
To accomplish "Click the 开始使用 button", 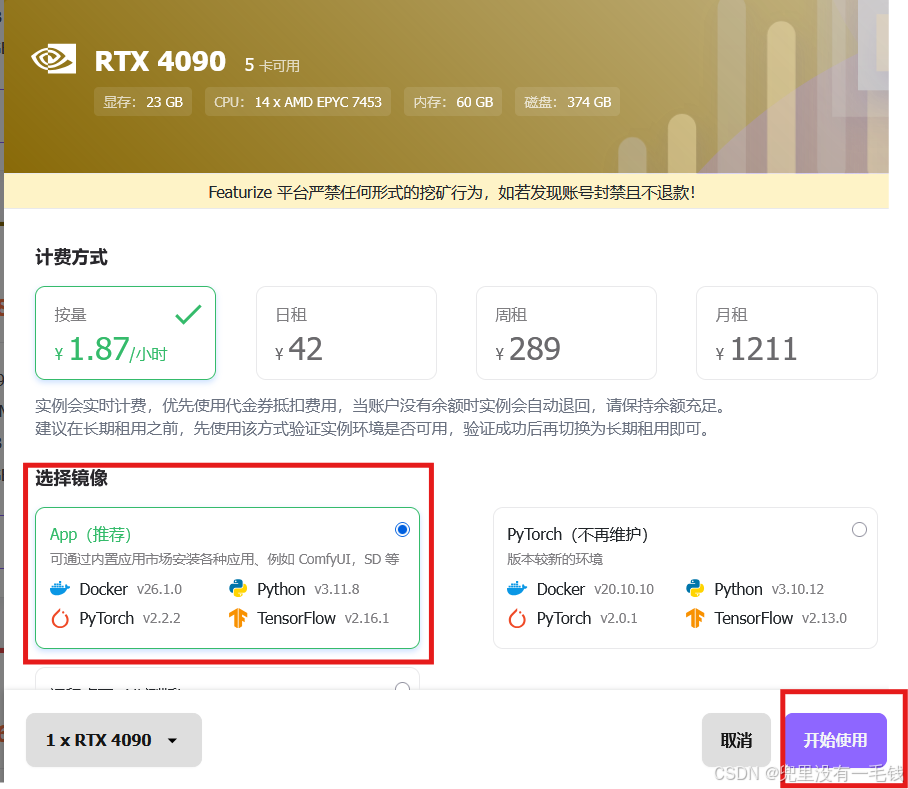I will [836, 740].
